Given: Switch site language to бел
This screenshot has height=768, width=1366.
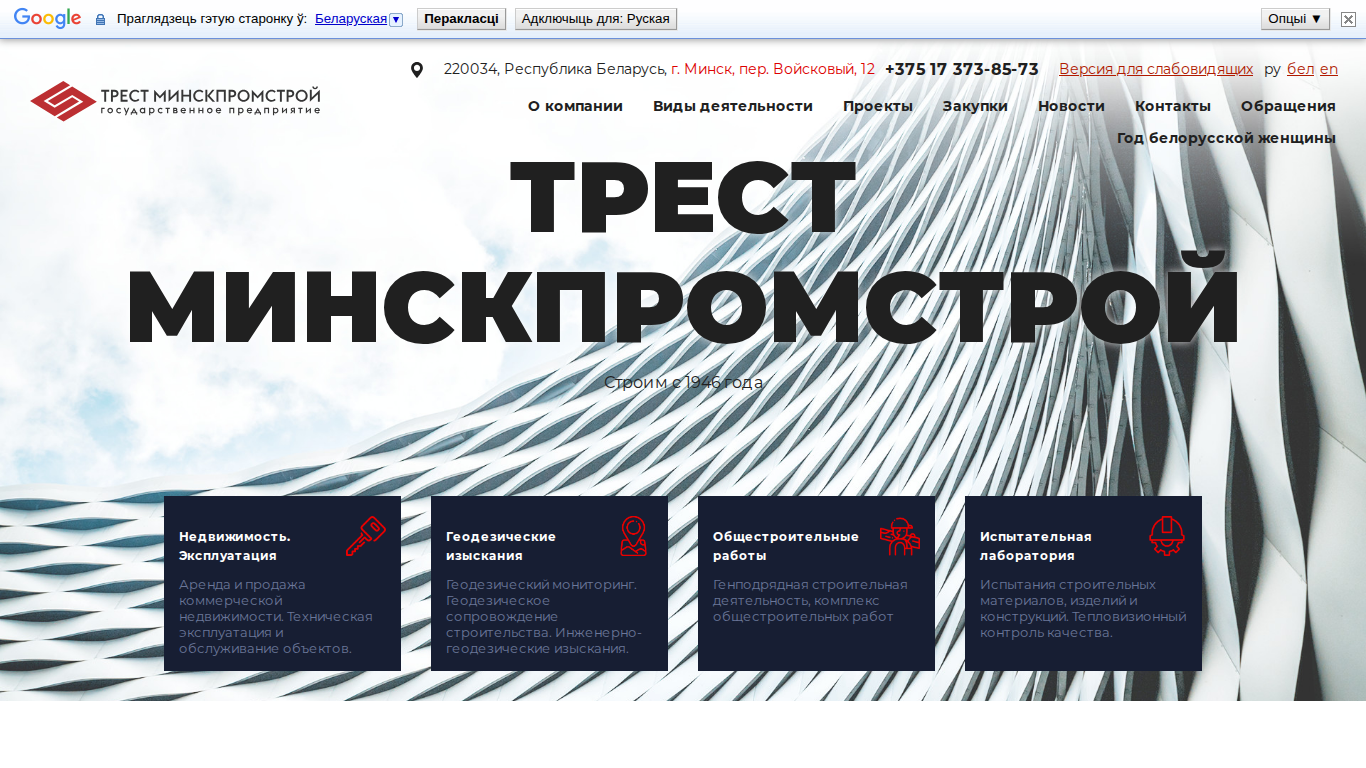Looking at the screenshot, I should click(x=1300, y=69).
